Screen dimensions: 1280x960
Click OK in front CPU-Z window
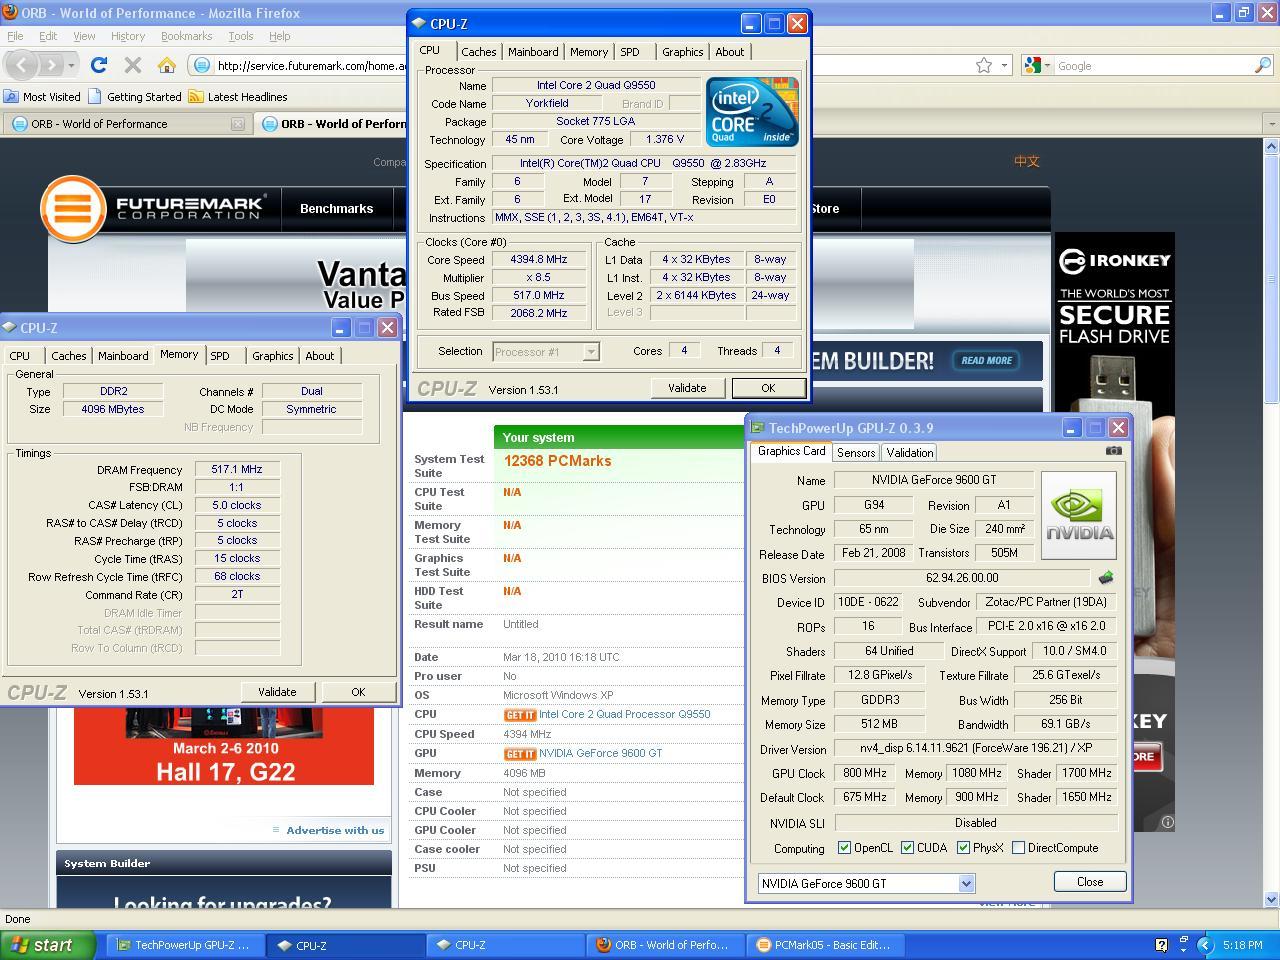pos(768,388)
